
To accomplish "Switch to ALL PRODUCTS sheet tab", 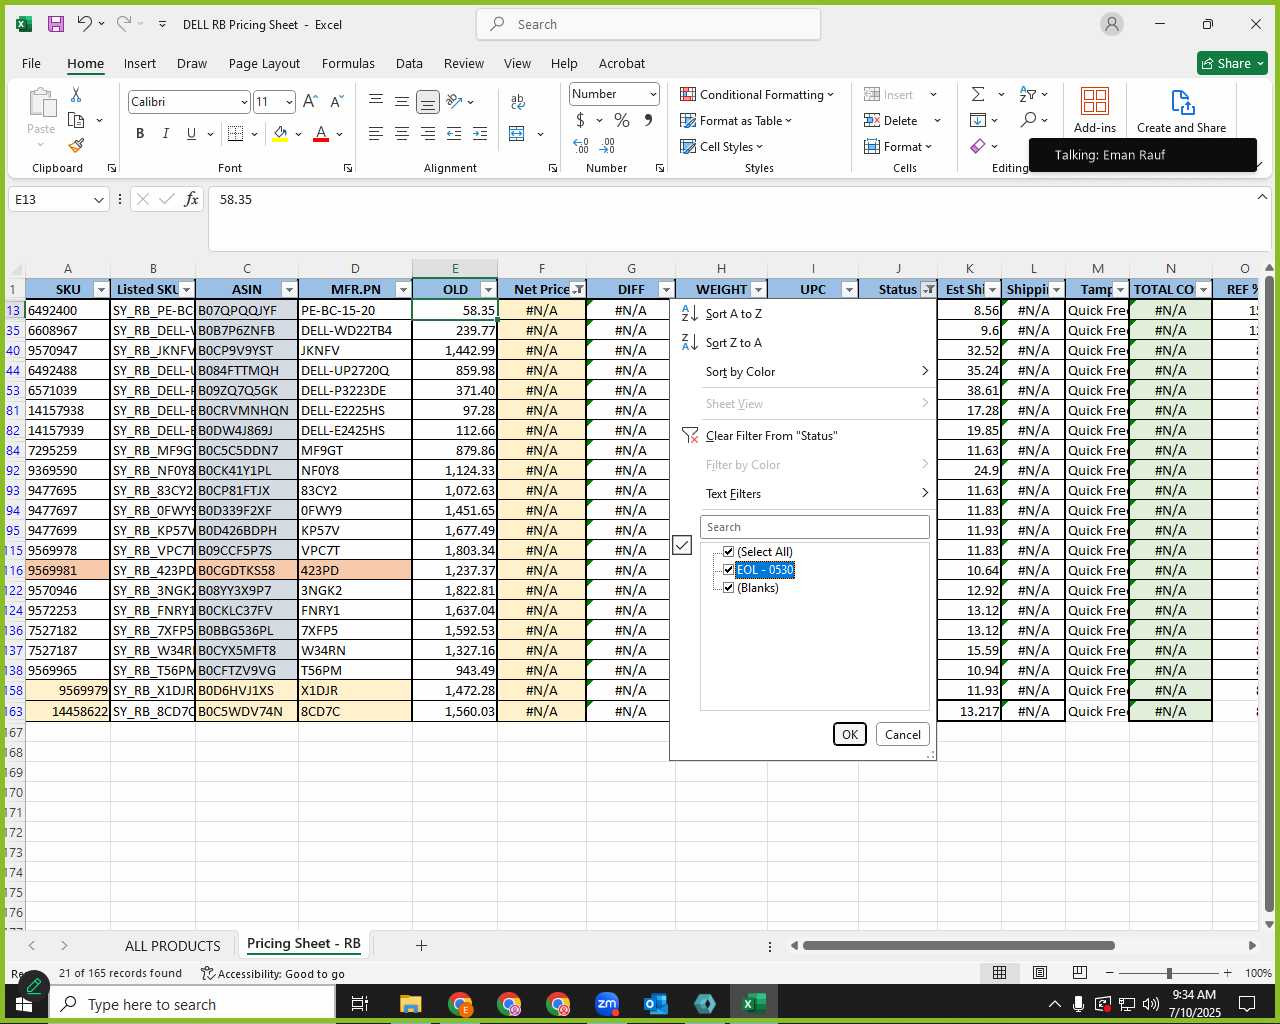I will pyautogui.click(x=172, y=945).
